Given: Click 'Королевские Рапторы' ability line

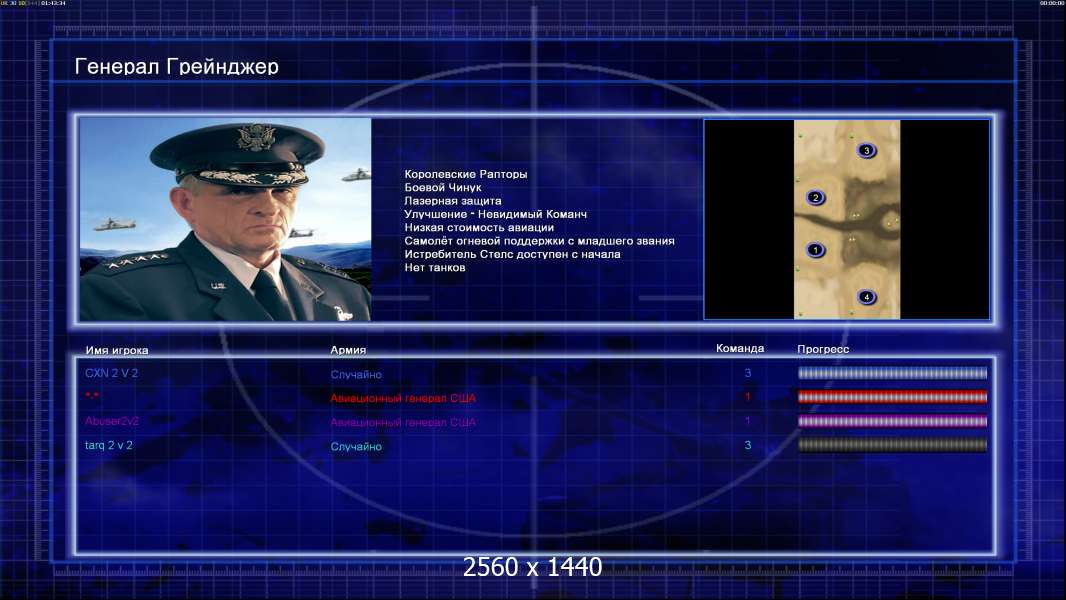Looking at the screenshot, I should click(466, 174).
